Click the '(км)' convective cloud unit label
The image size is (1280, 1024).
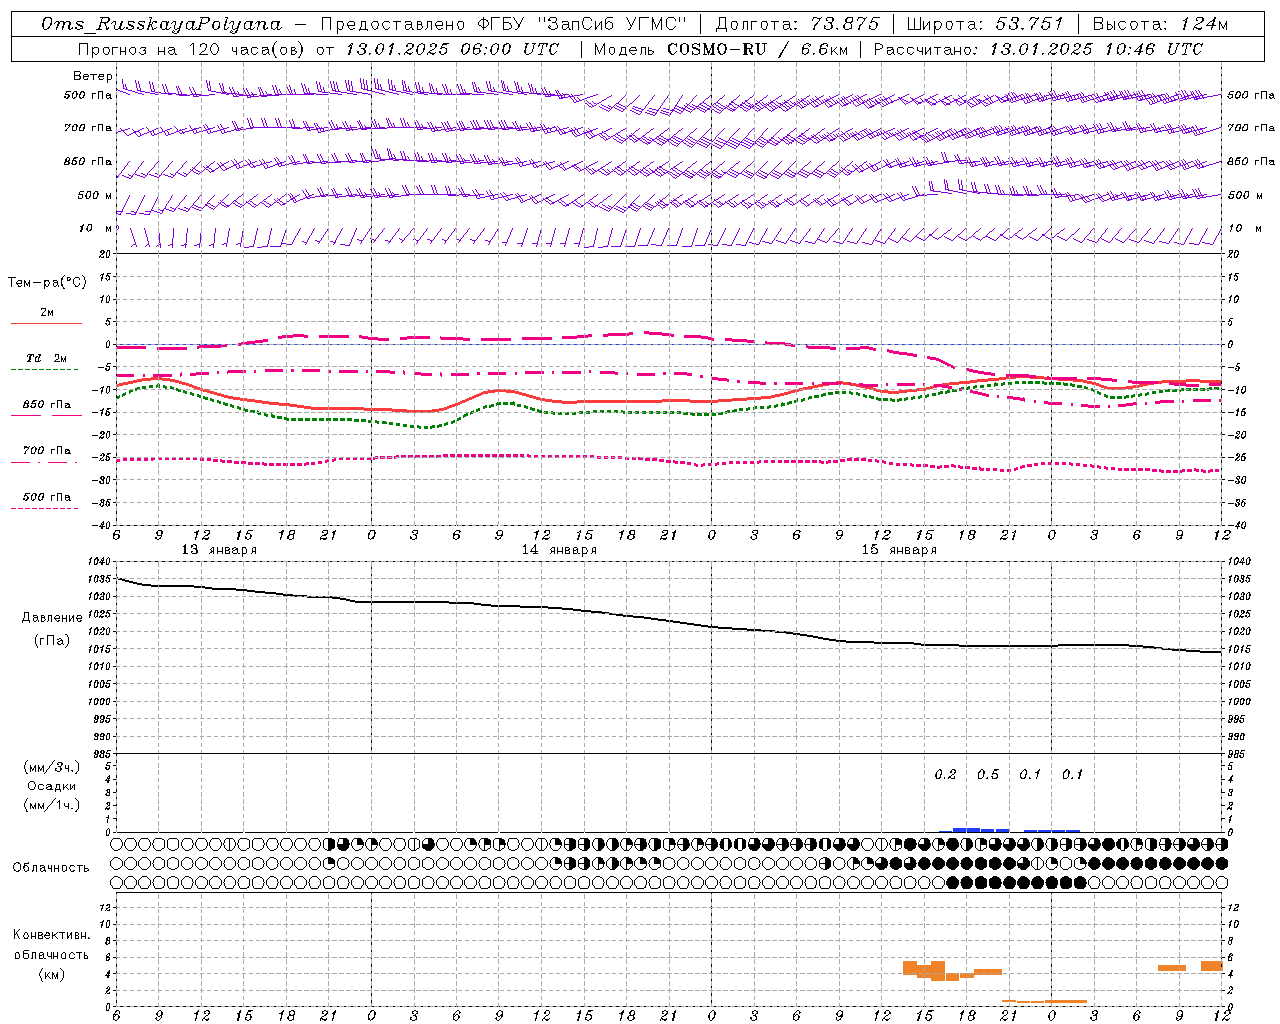(52, 974)
